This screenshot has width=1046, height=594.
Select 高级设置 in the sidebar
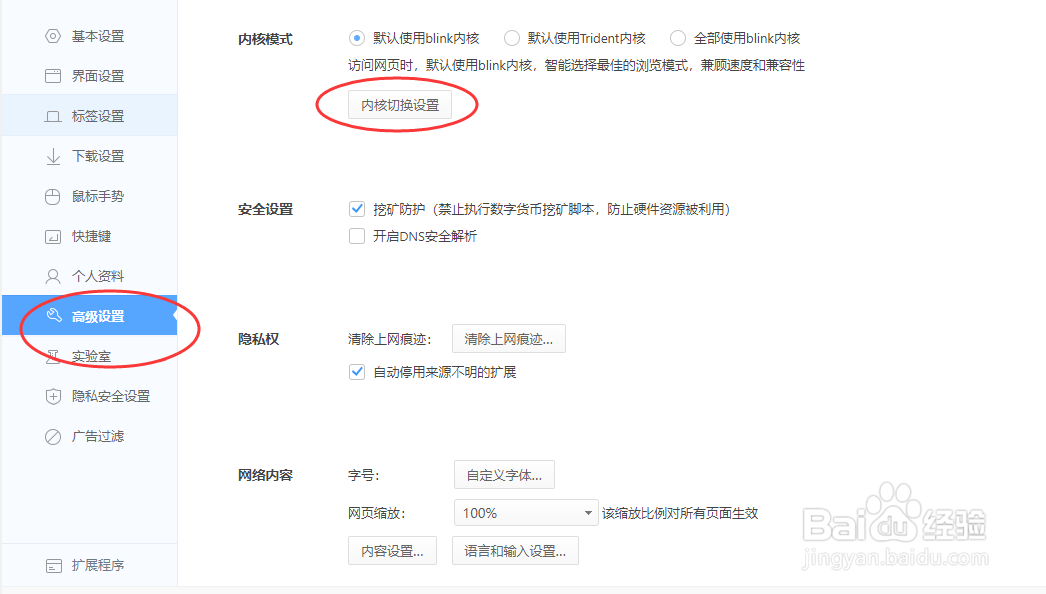coord(89,315)
